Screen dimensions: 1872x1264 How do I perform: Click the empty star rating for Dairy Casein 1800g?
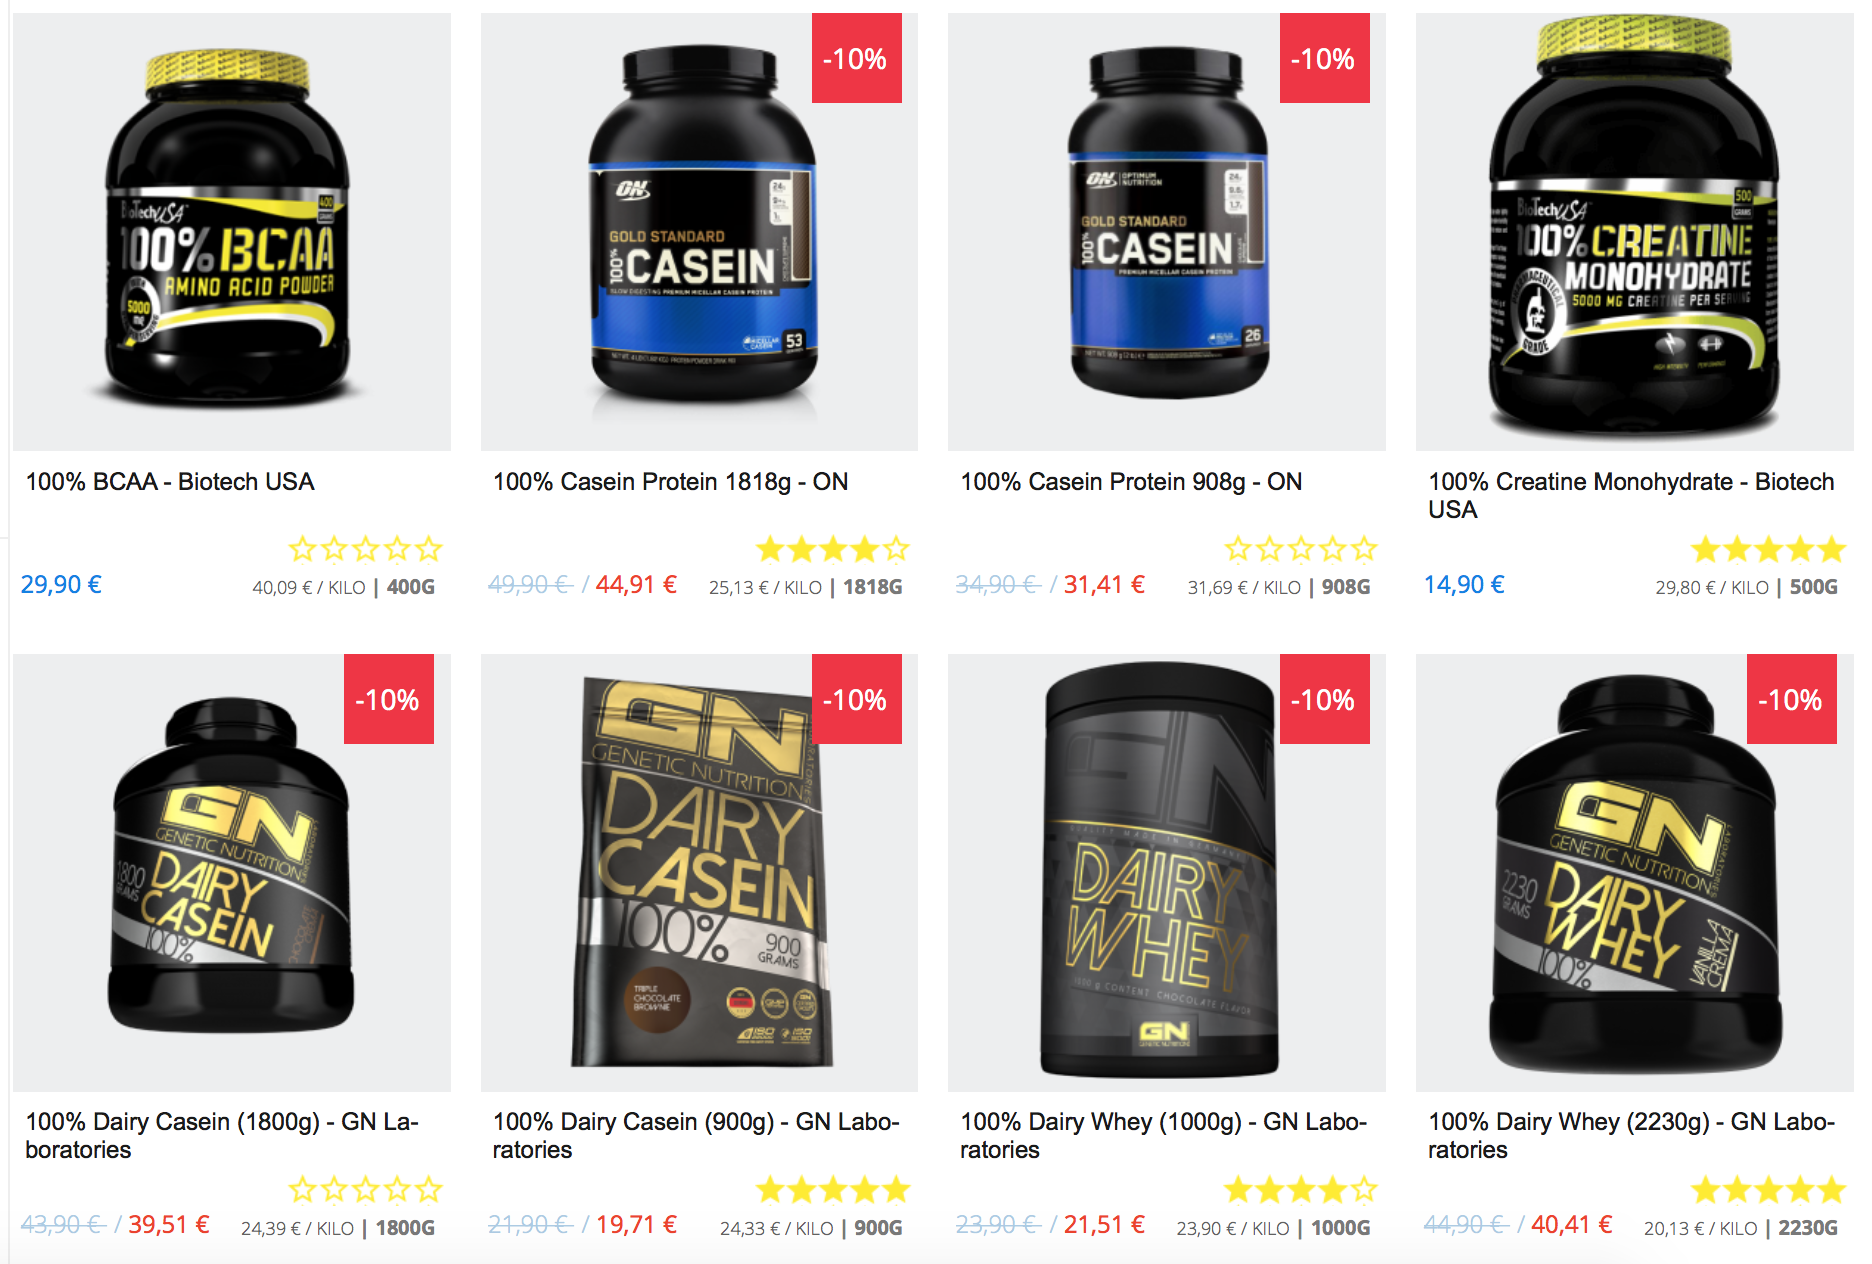[x=366, y=1190]
